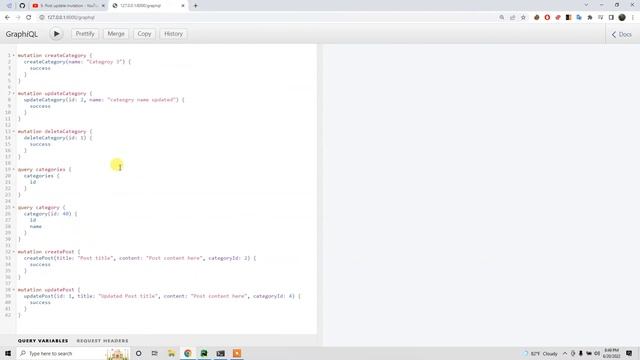
Task: Click the share page icon
Action: (513, 18)
